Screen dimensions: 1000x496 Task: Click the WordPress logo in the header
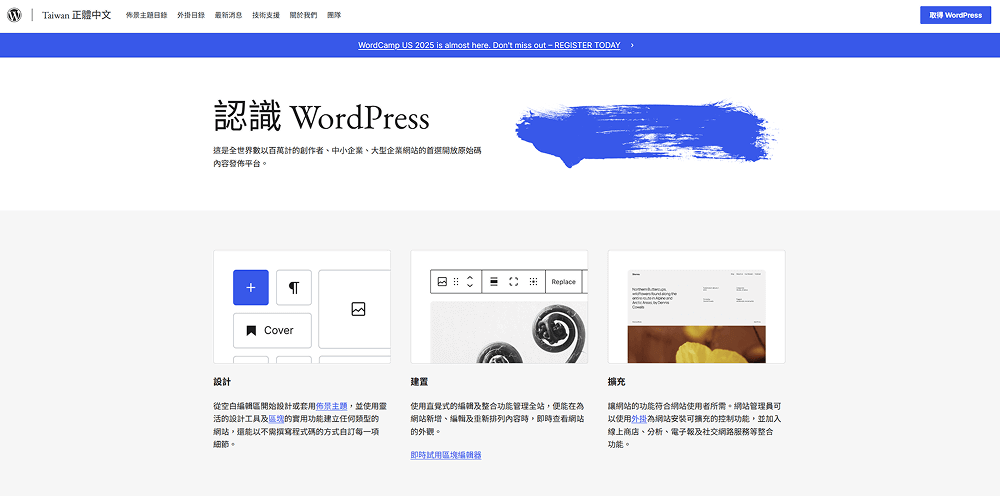pyautogui.click(x=14, y=15)
